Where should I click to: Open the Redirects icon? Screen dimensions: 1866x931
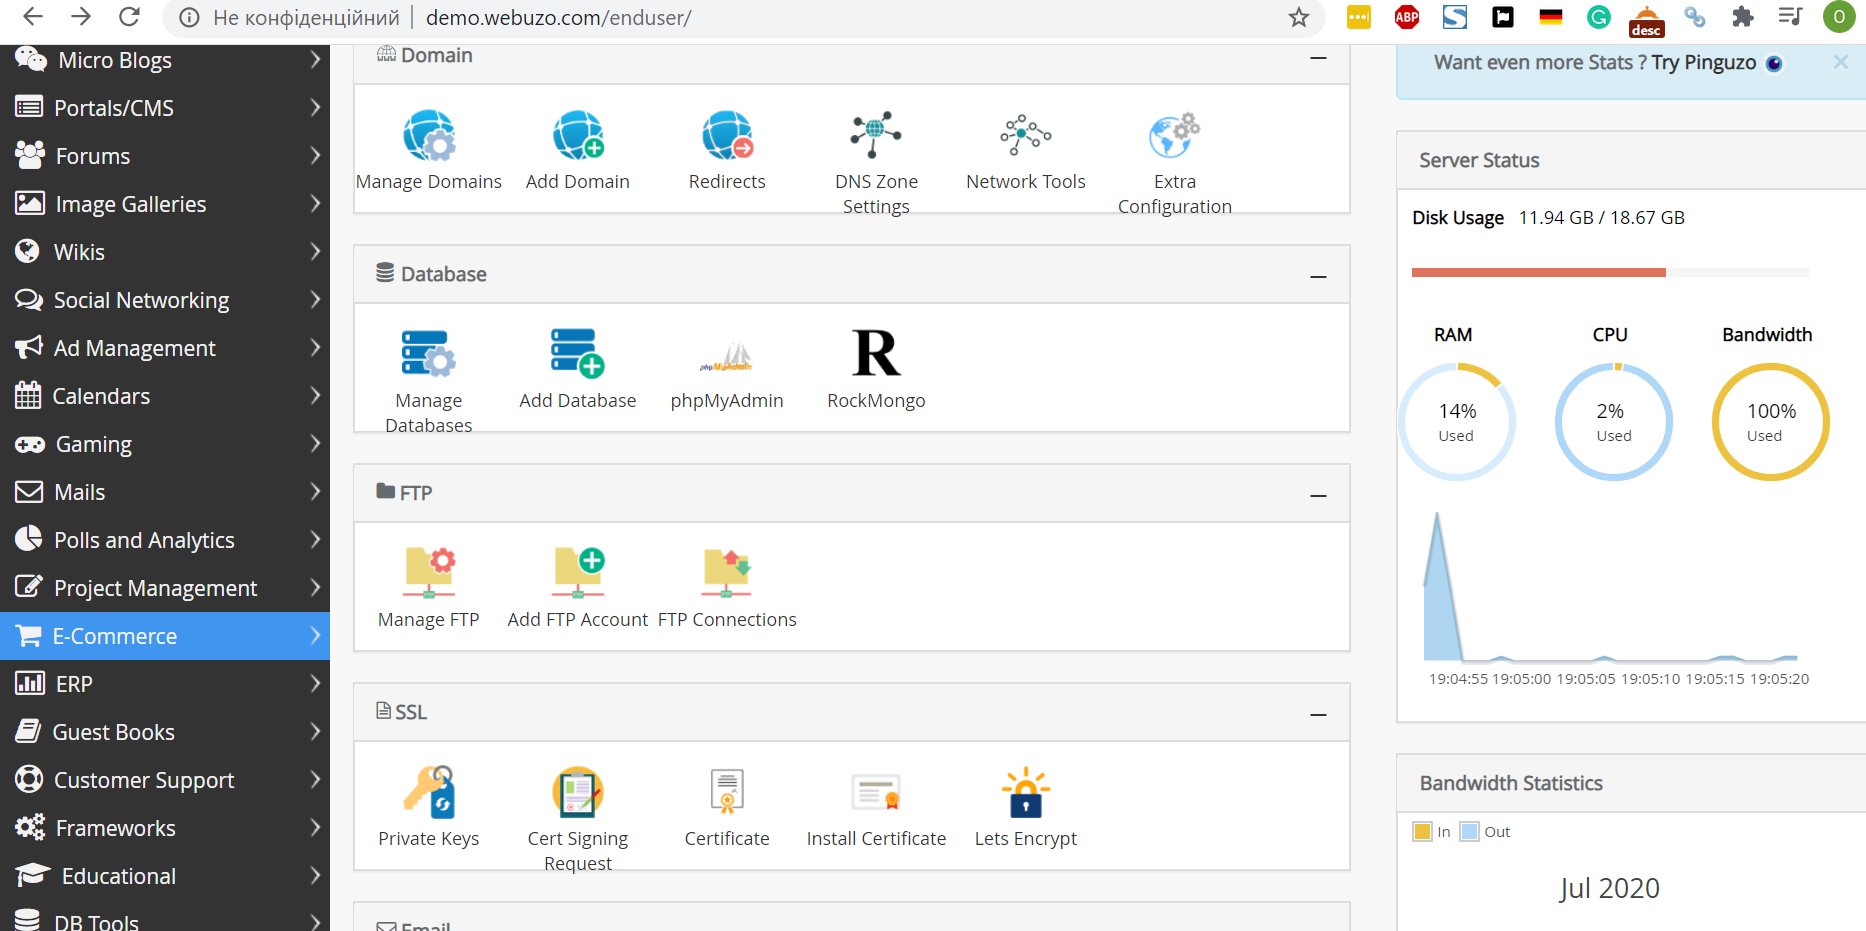[x=727, y=136]
